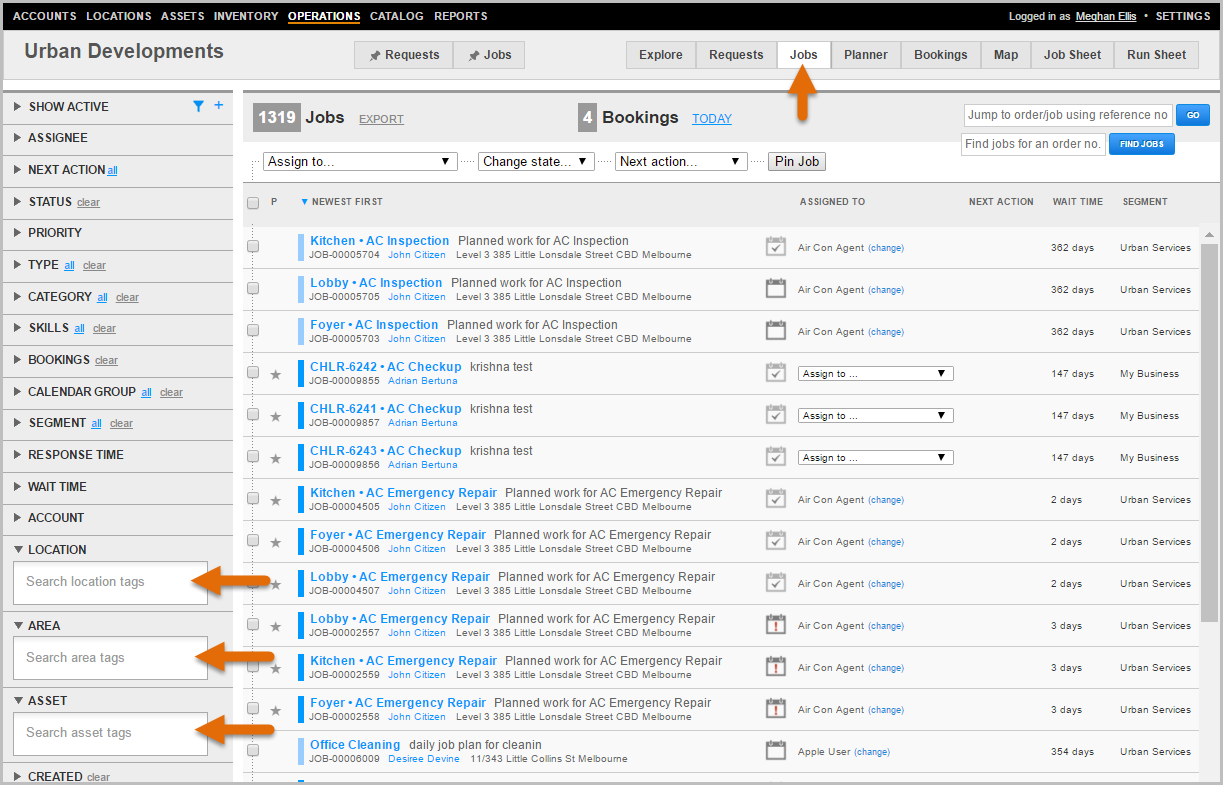Check the select-all checkbox in table header
The width and height of the screenshot is (1223, 785).
(253, 202)
